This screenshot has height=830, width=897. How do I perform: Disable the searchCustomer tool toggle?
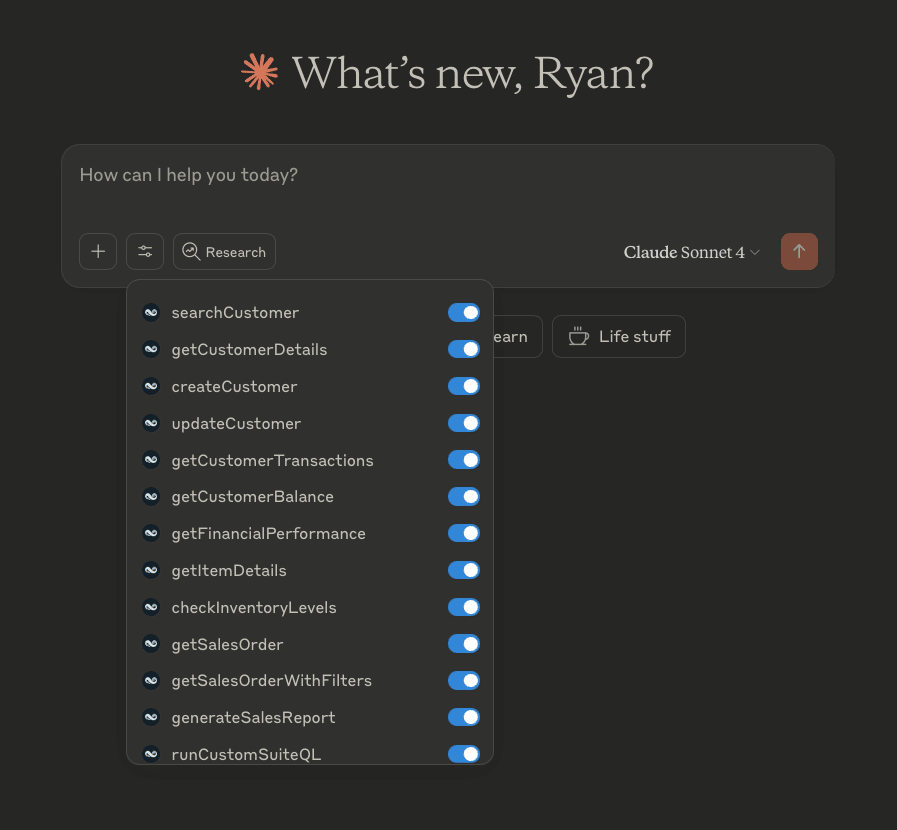(464, 313)
